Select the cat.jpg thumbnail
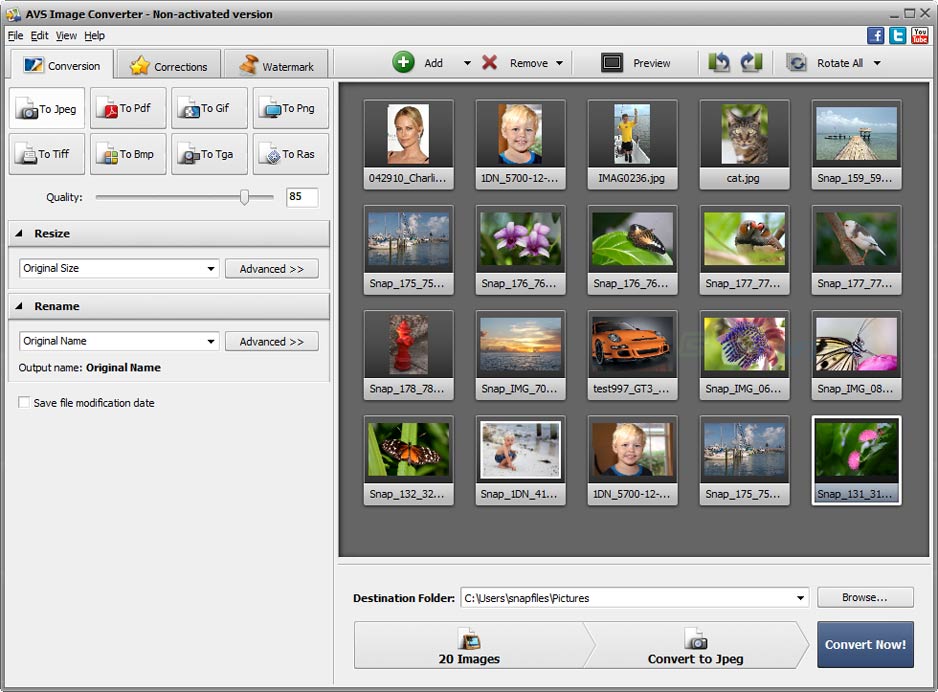Screen dimensions: 938x692 pos(744,144)
